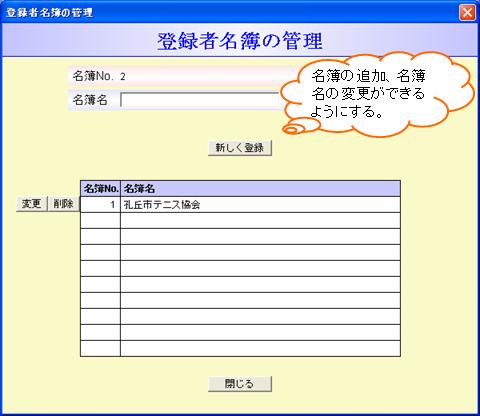Screen dimensions: 480x416
Task: Click the 変更 button beside row 1
Action: [32, 204]
